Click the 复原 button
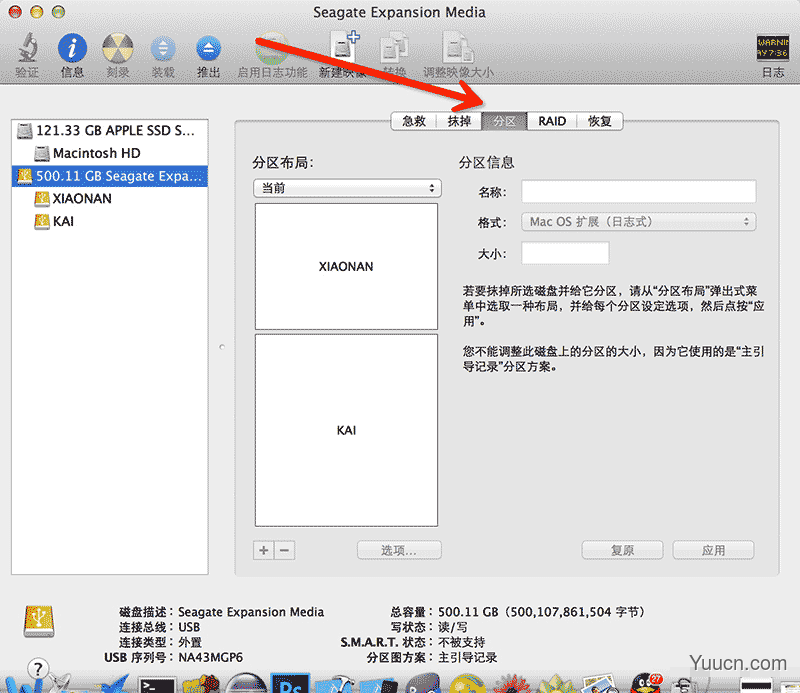This screenshot has width=800, height=693. coord(622,550)
